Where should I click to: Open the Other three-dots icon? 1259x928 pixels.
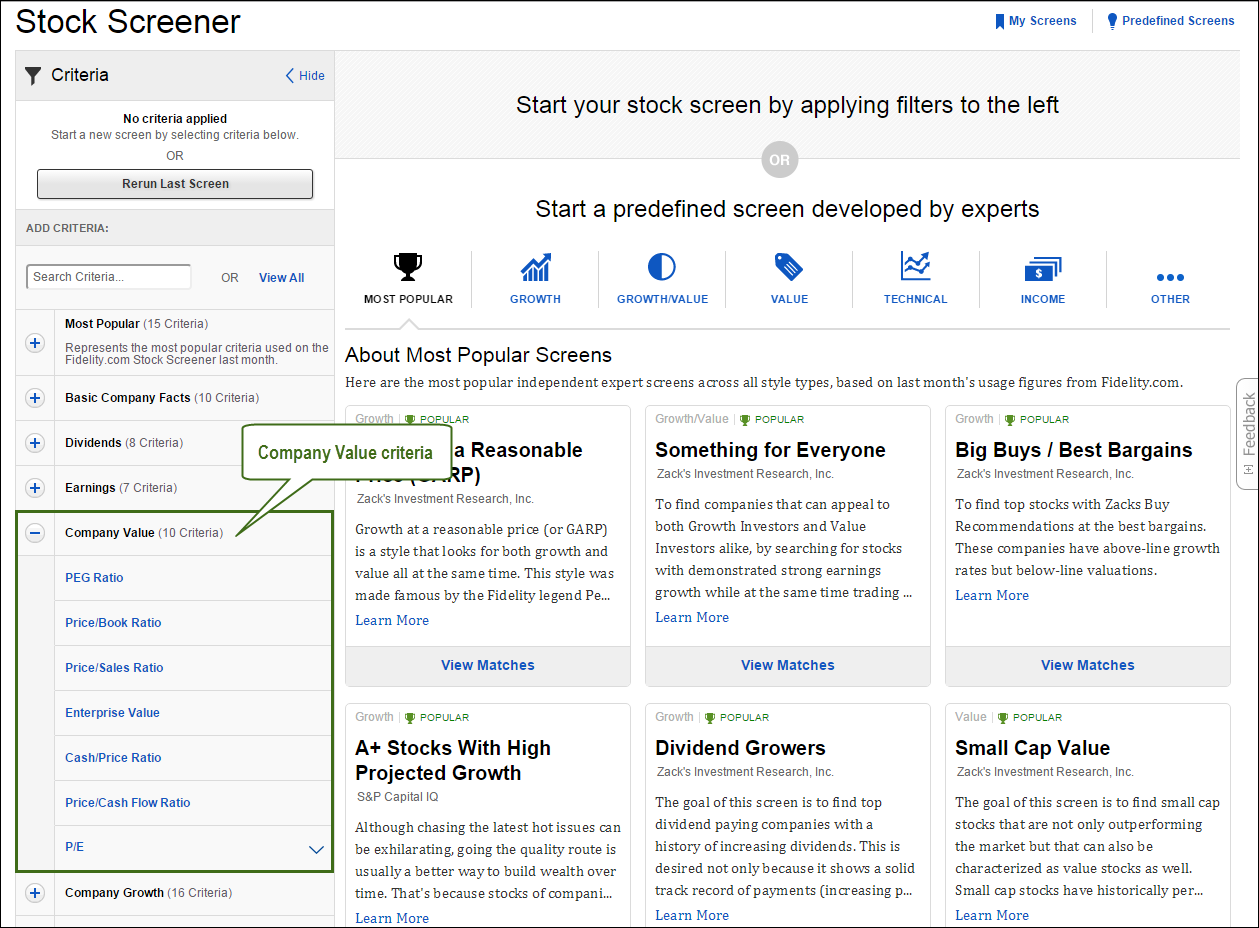[x=1169, y=277]
